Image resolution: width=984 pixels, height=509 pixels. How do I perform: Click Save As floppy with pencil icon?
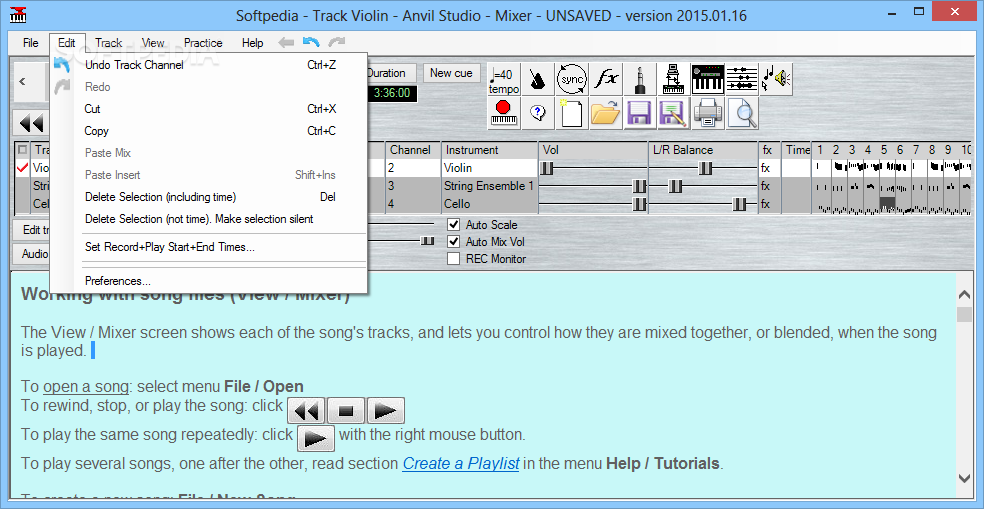[x=673, y=113]
